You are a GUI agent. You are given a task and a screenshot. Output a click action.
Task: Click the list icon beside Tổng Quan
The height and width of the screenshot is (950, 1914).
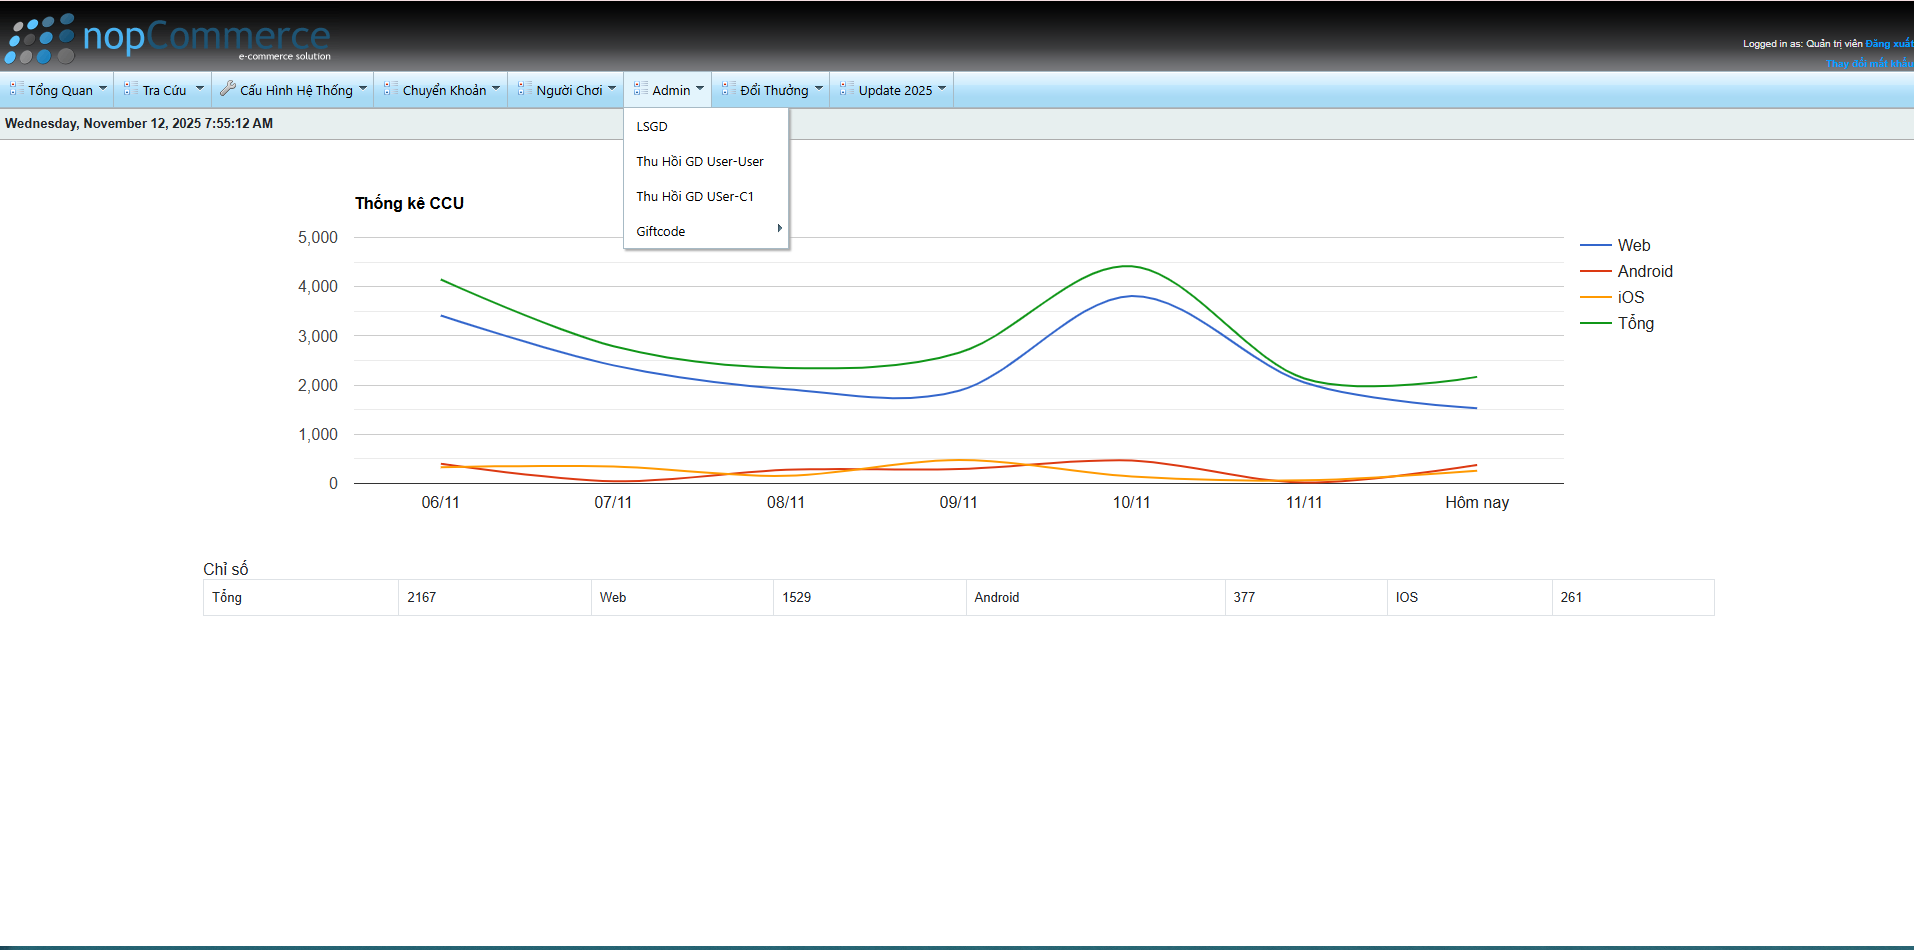click(16, 89)
